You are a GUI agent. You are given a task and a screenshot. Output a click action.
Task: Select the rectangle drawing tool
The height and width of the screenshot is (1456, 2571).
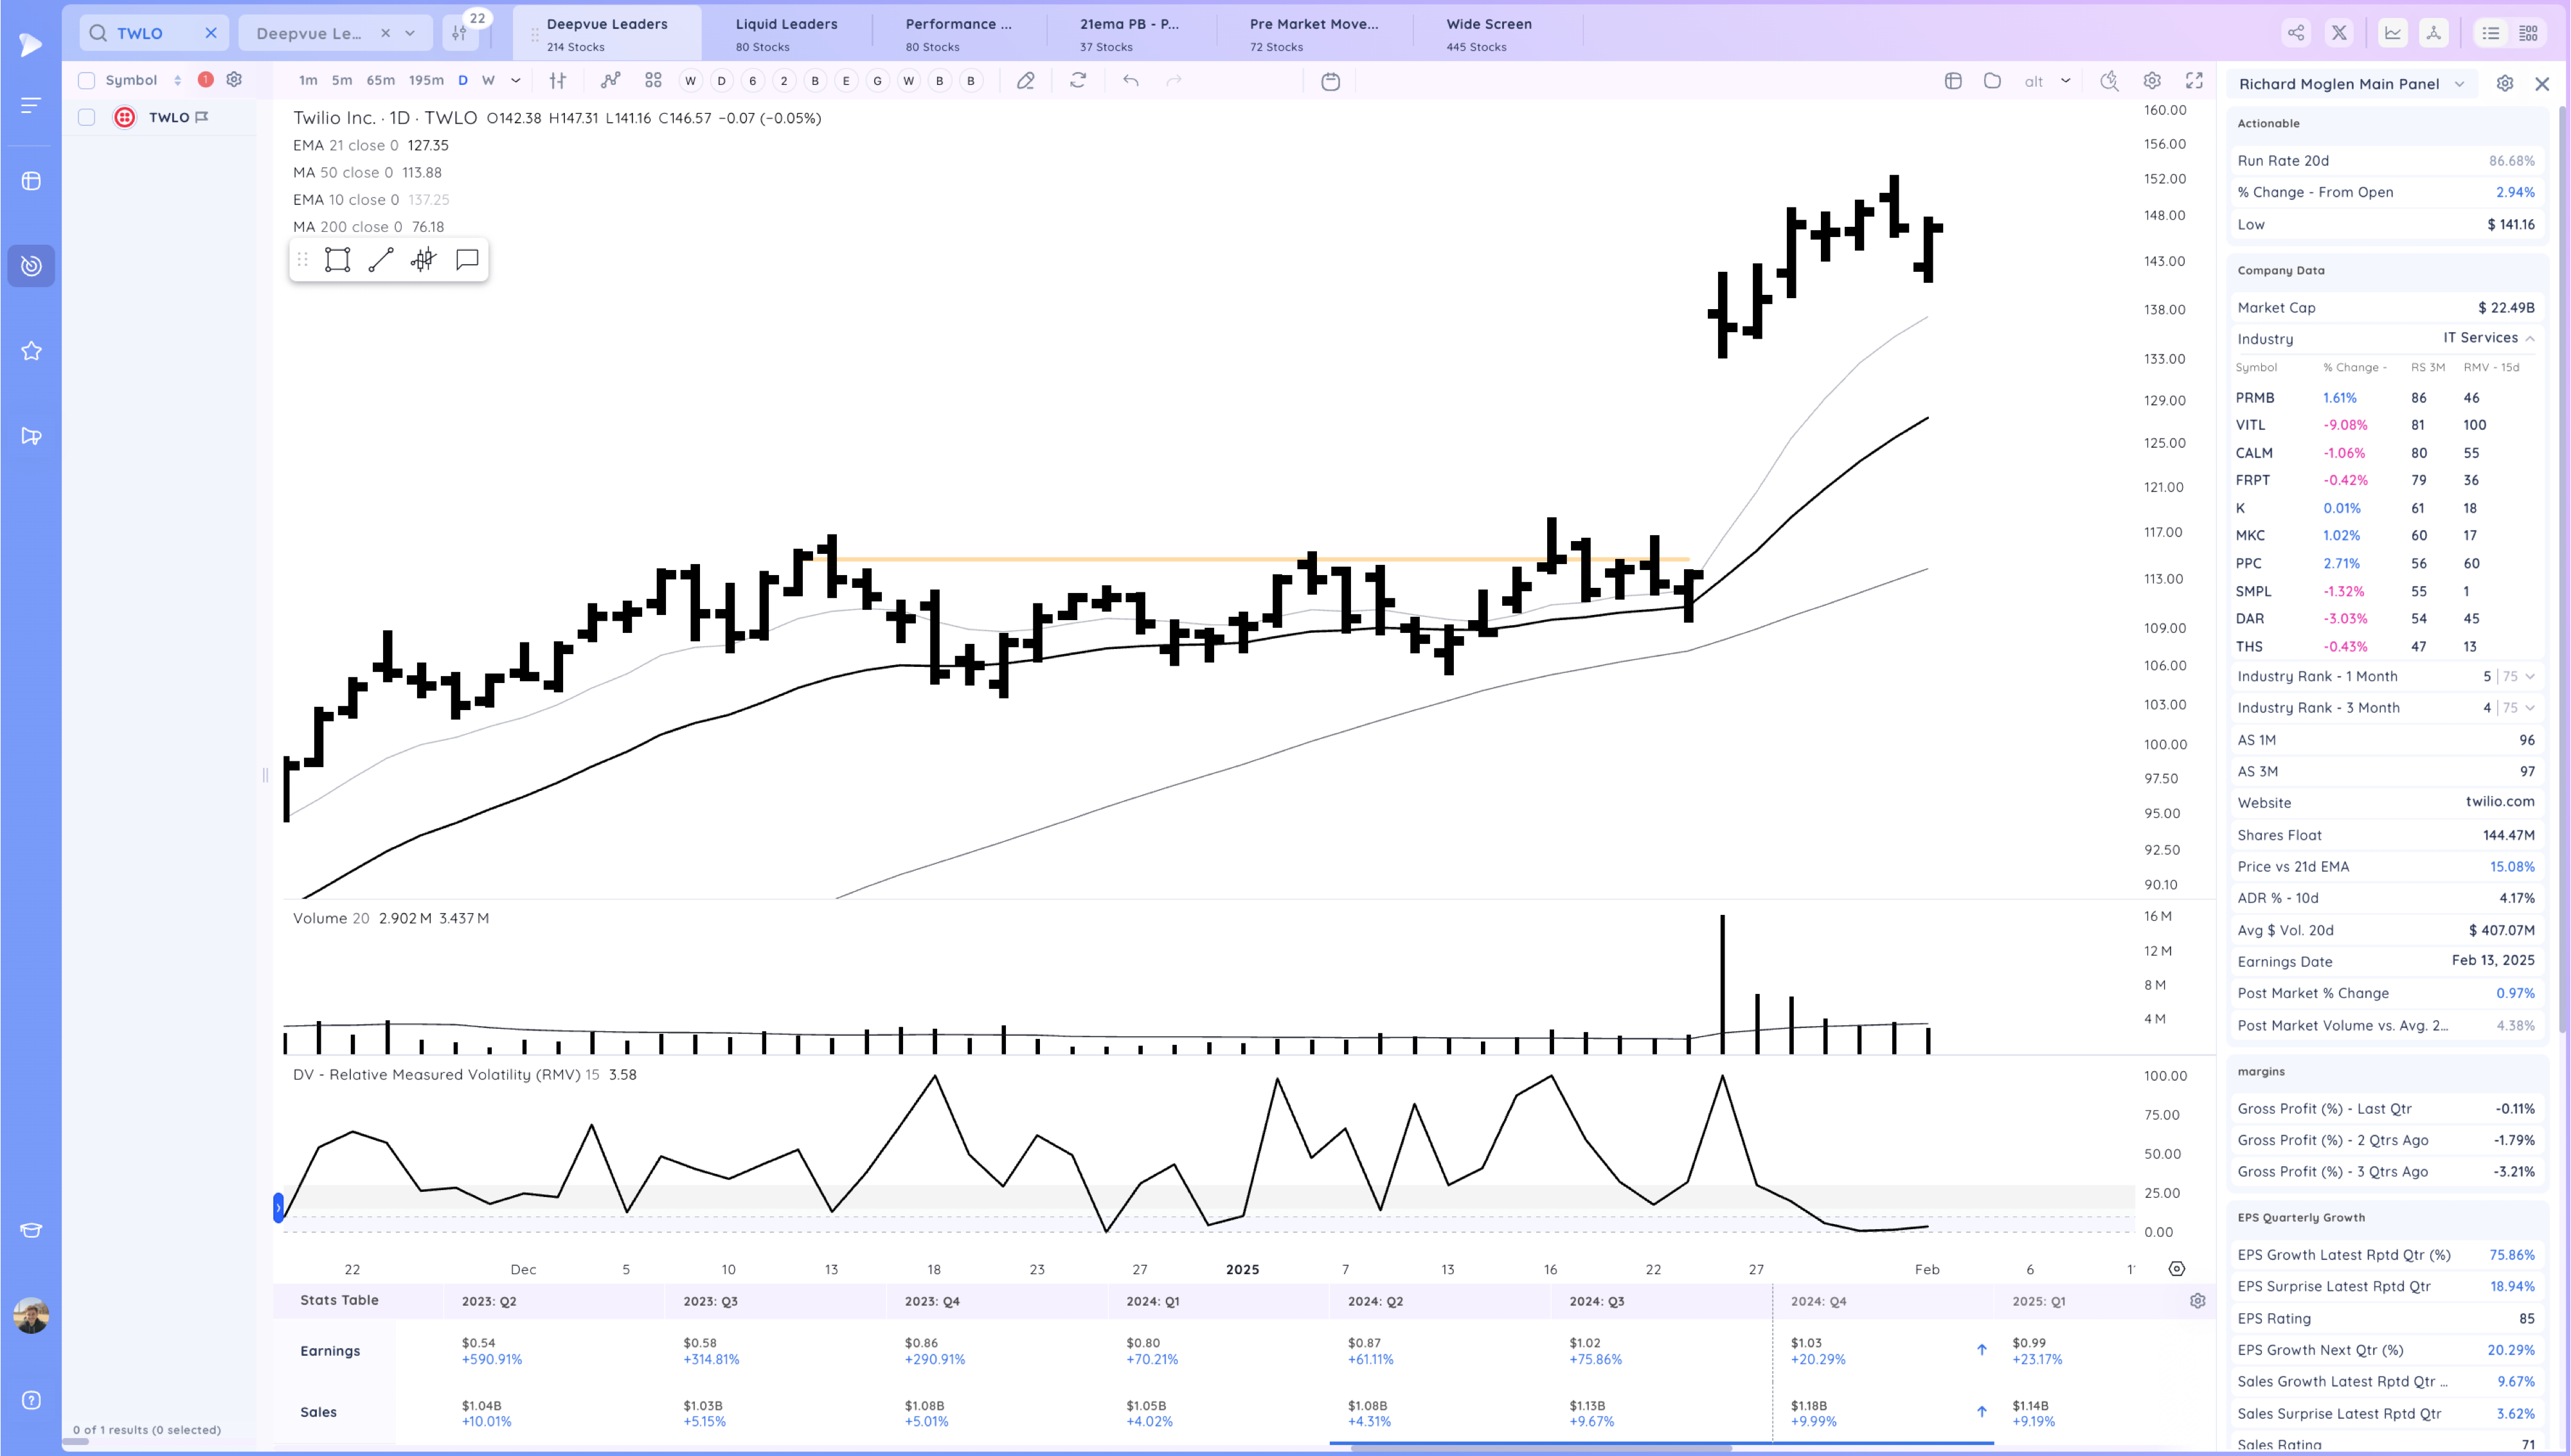[x=337, y=260]
